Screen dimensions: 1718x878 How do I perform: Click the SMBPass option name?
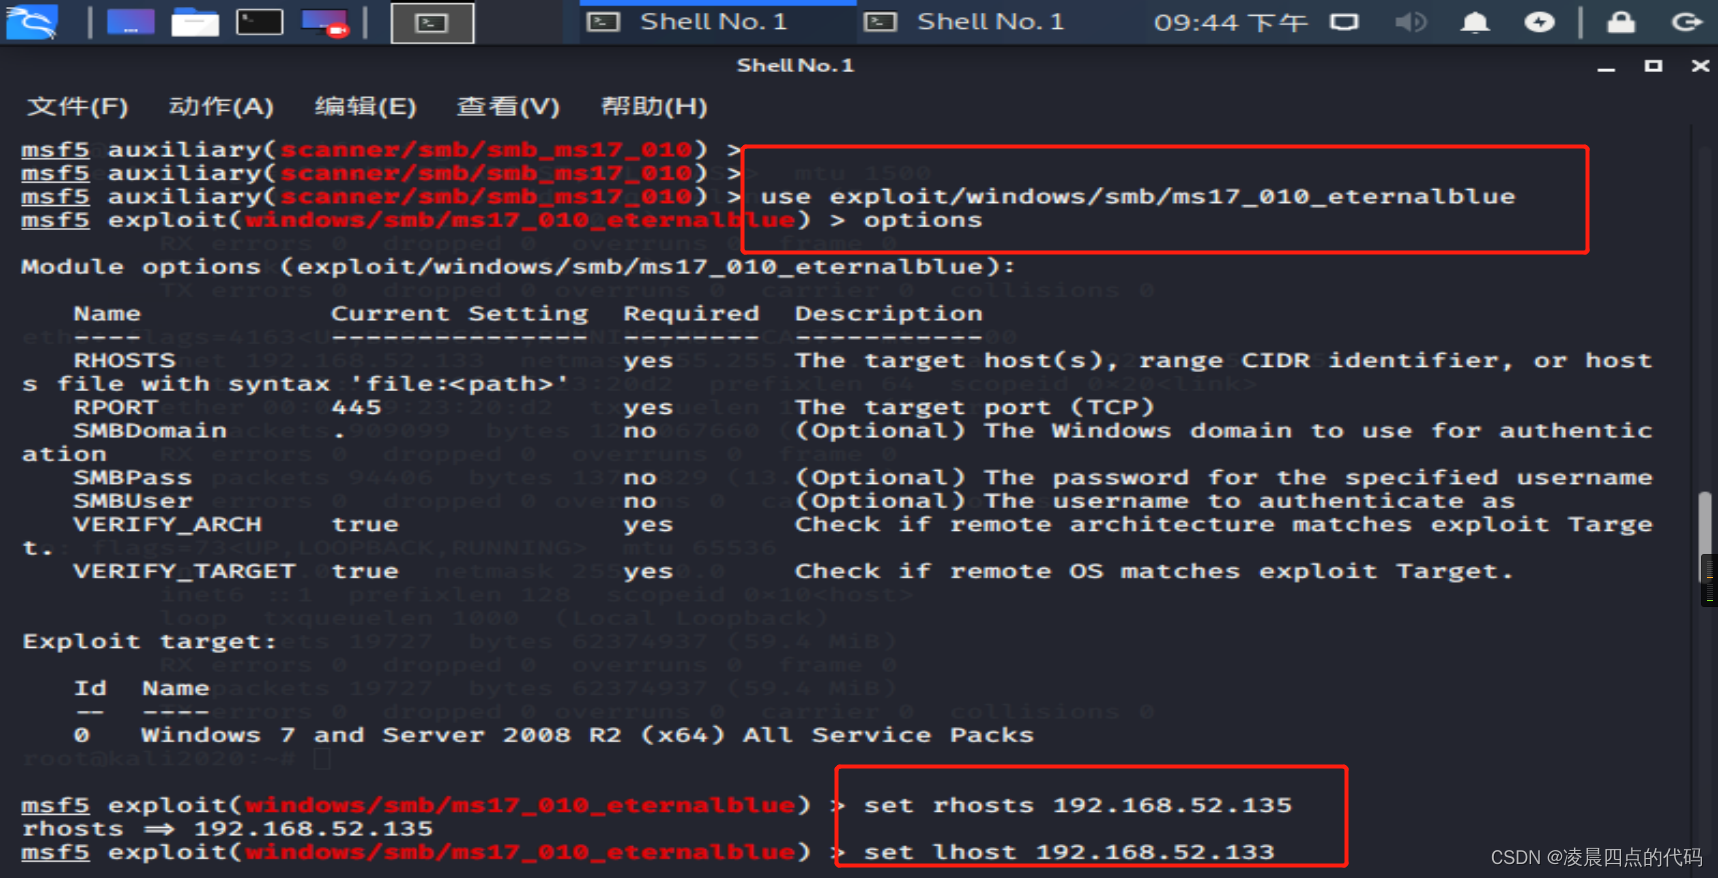(132, 477)
